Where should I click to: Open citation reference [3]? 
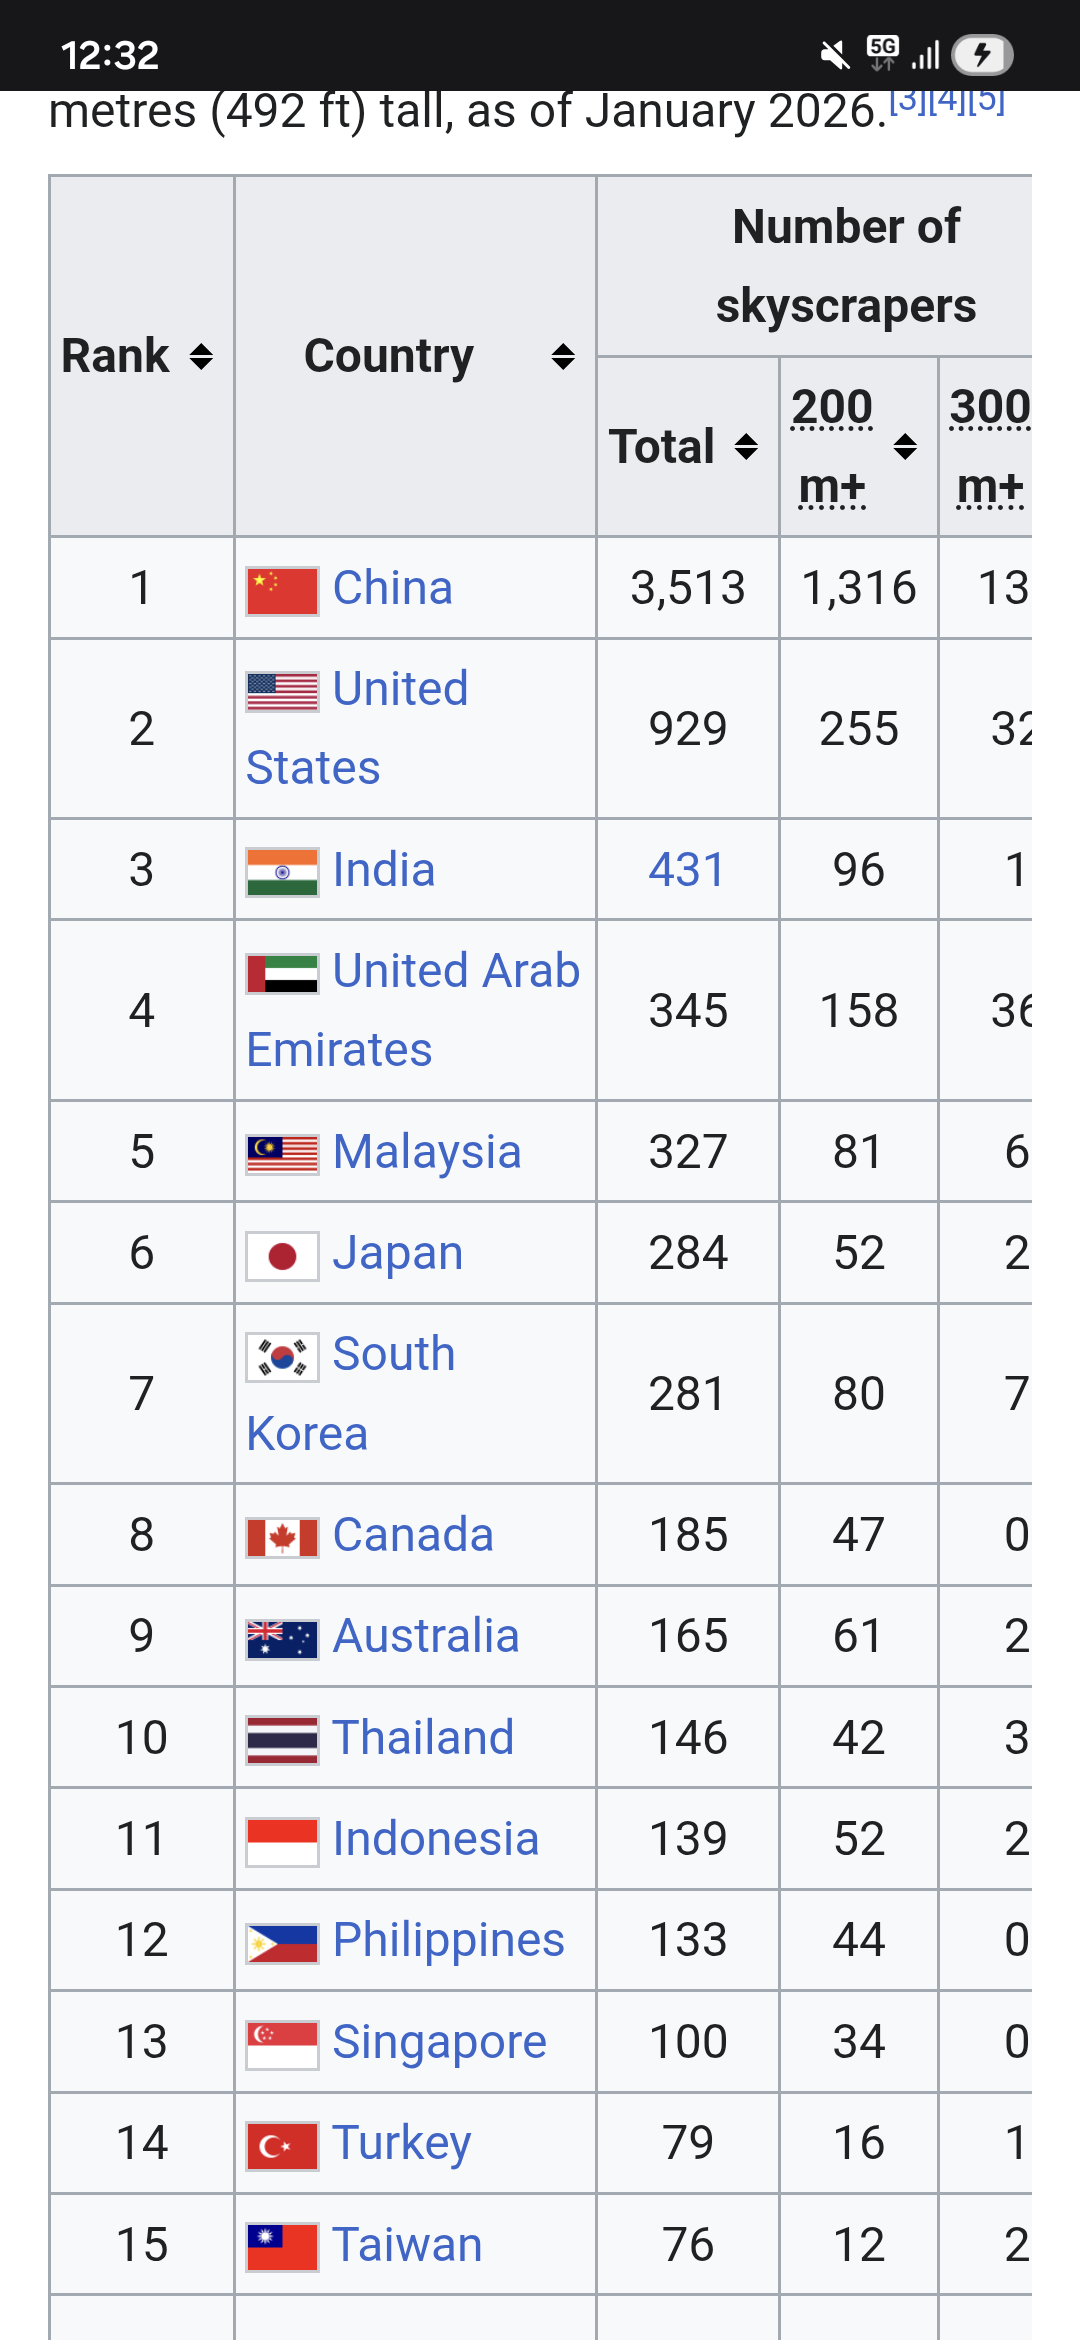click(908, 100)
